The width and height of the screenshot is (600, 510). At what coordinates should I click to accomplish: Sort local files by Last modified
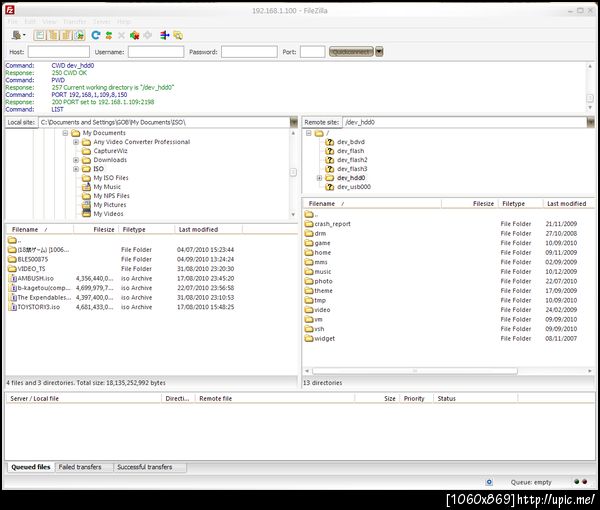click(x=209, y=230)
